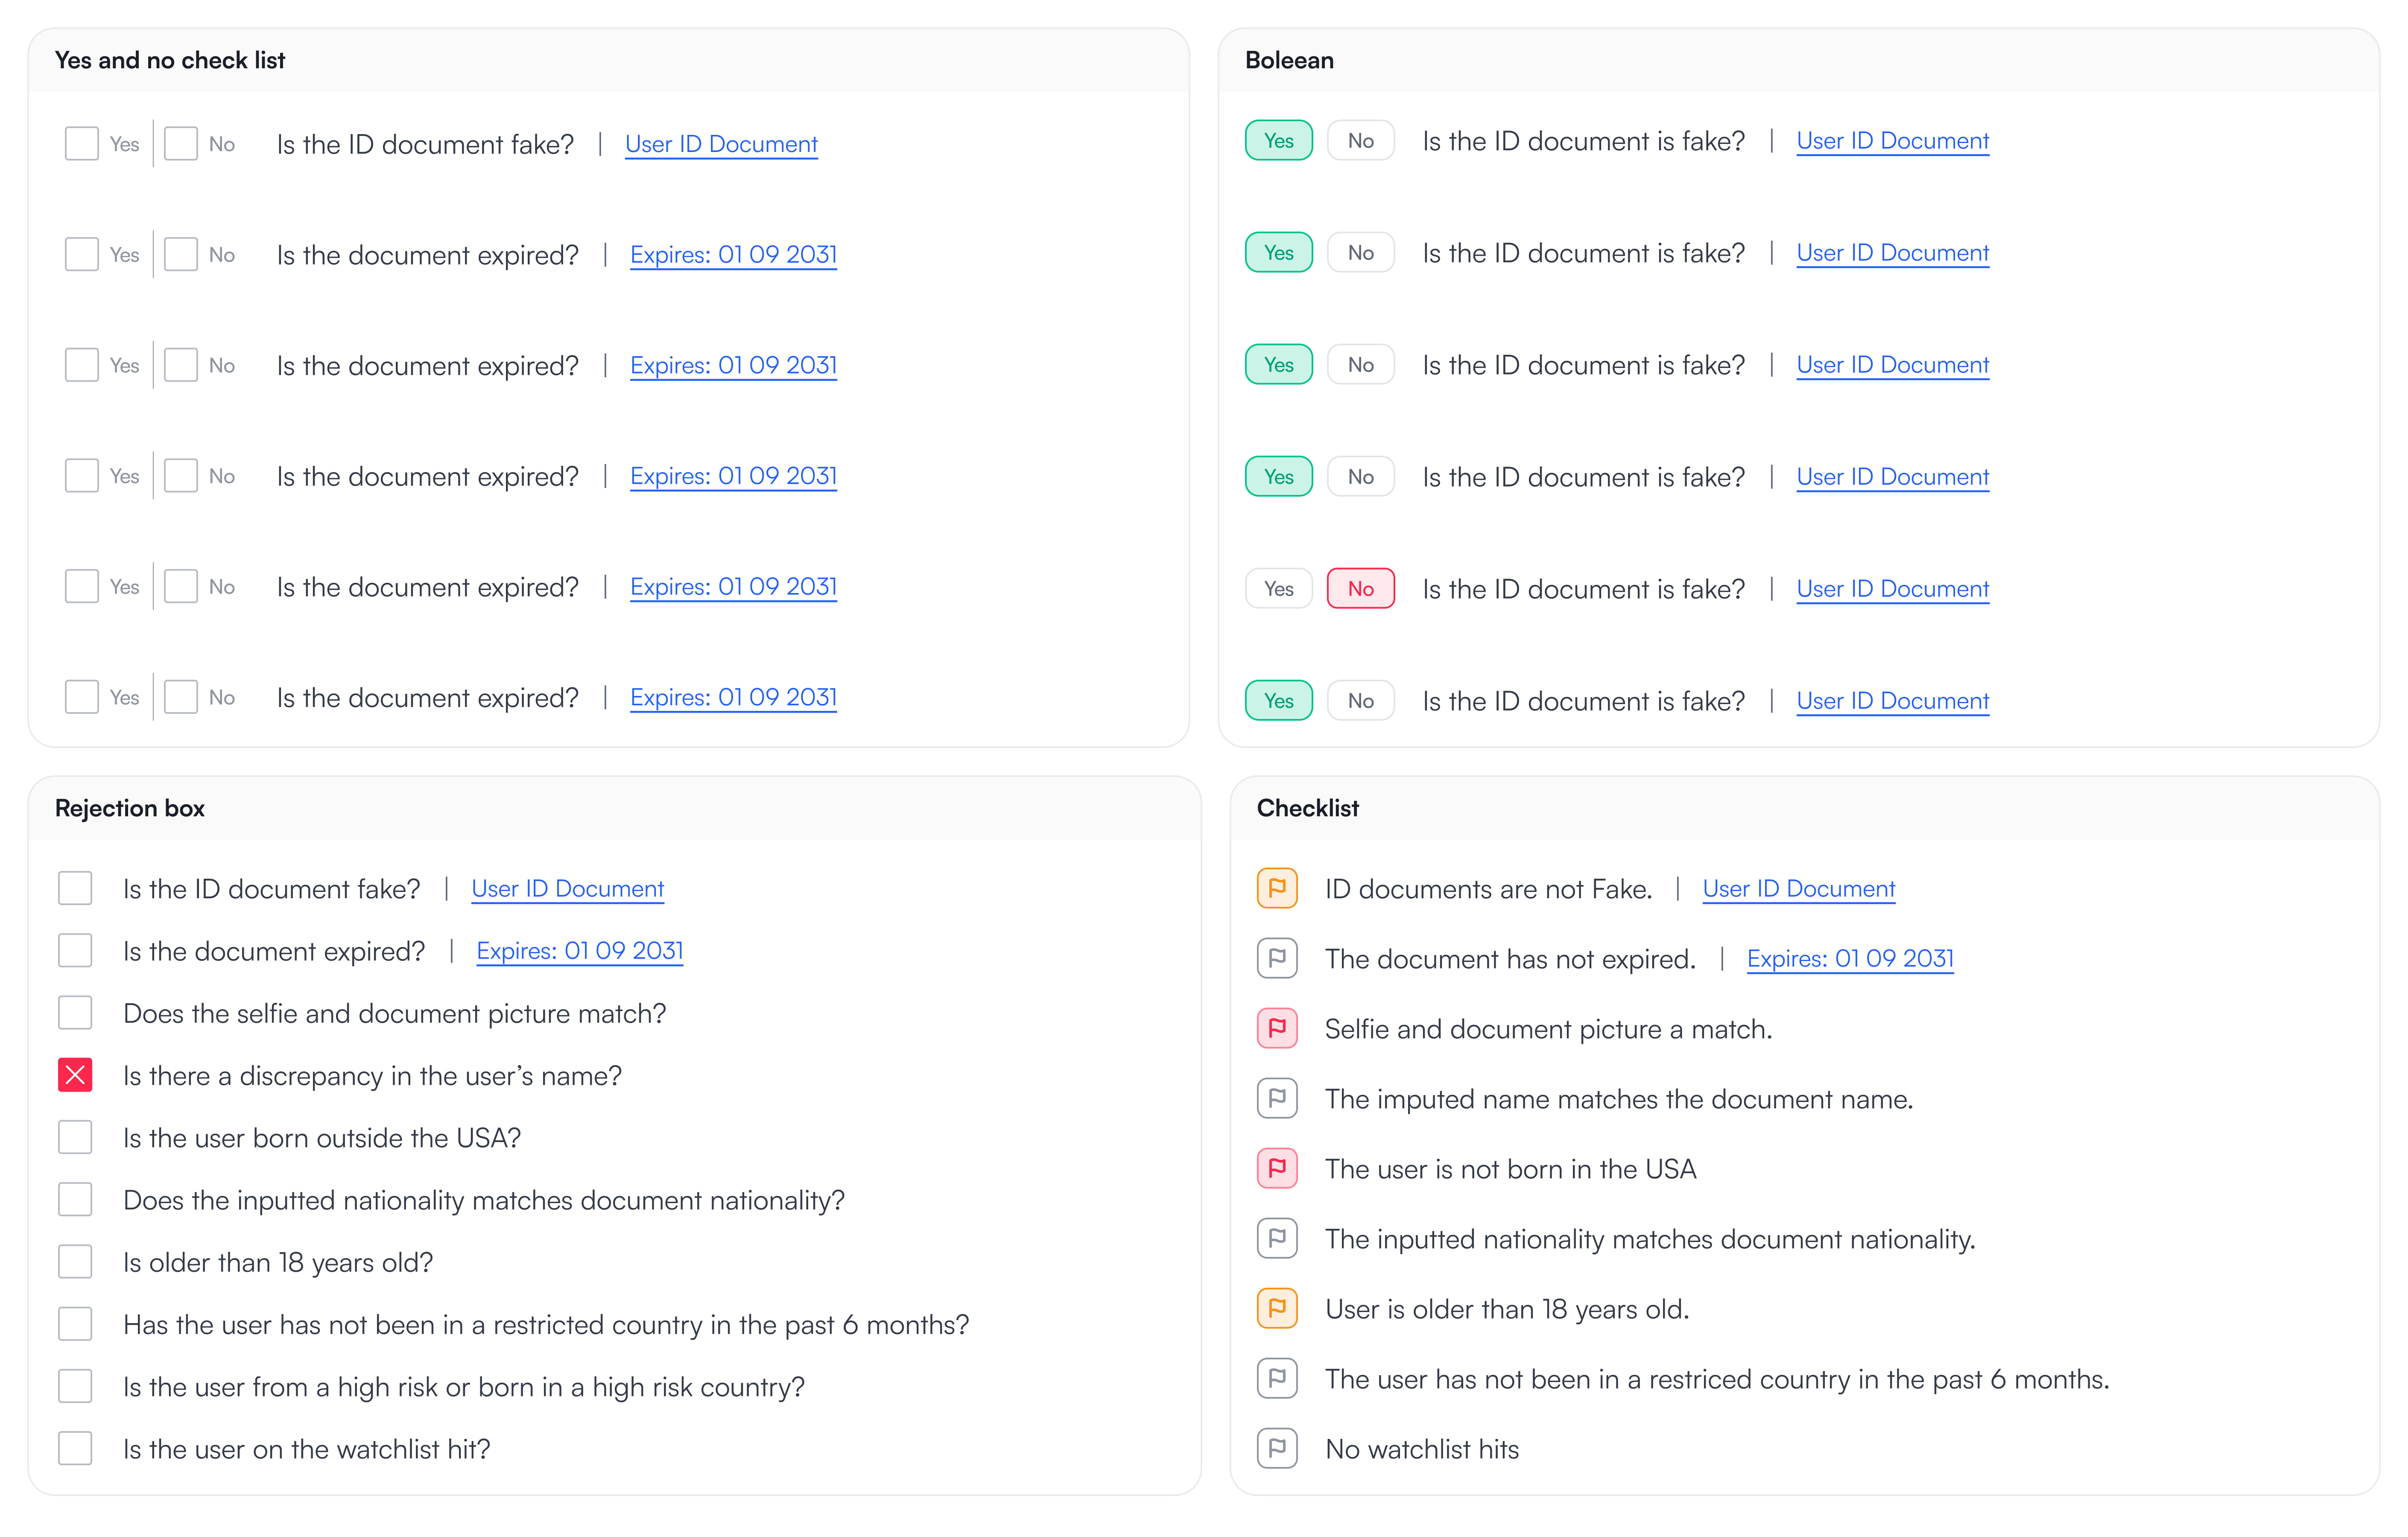Toggle flag for 'The imputed name matches the document name'

[1277, 1098]
